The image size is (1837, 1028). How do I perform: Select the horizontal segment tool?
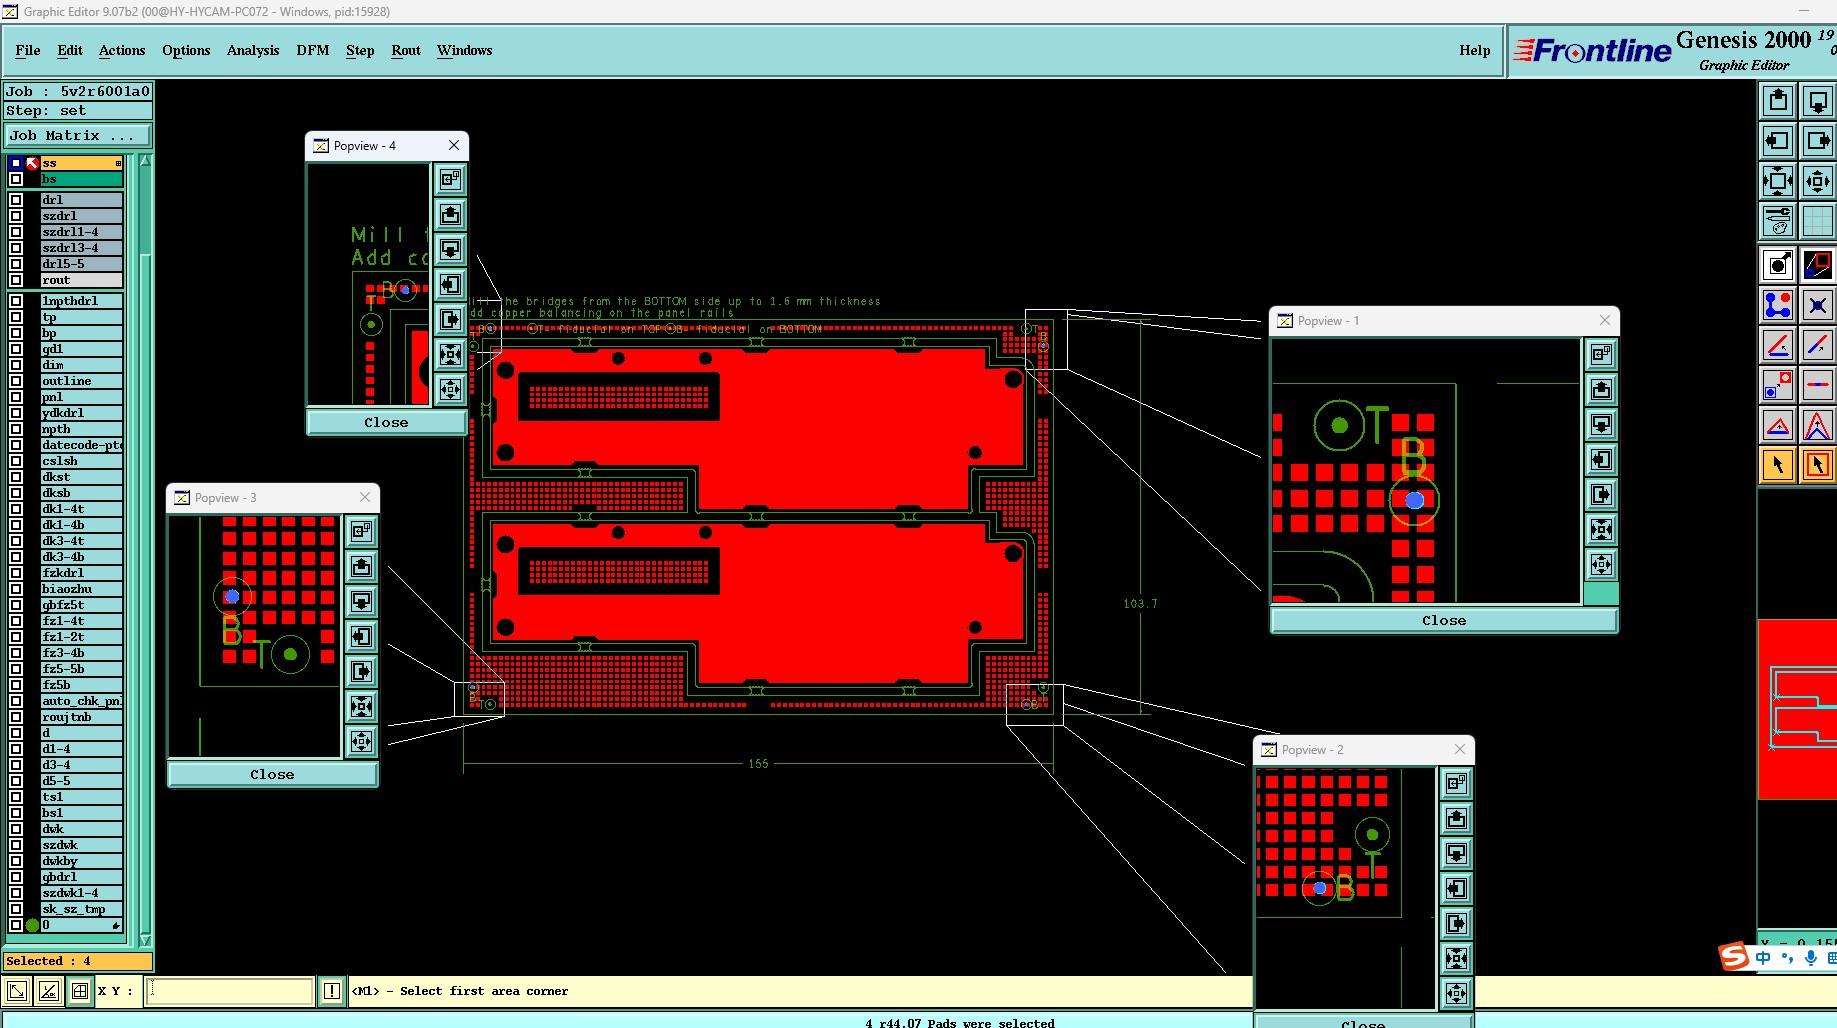(1817, 385)
